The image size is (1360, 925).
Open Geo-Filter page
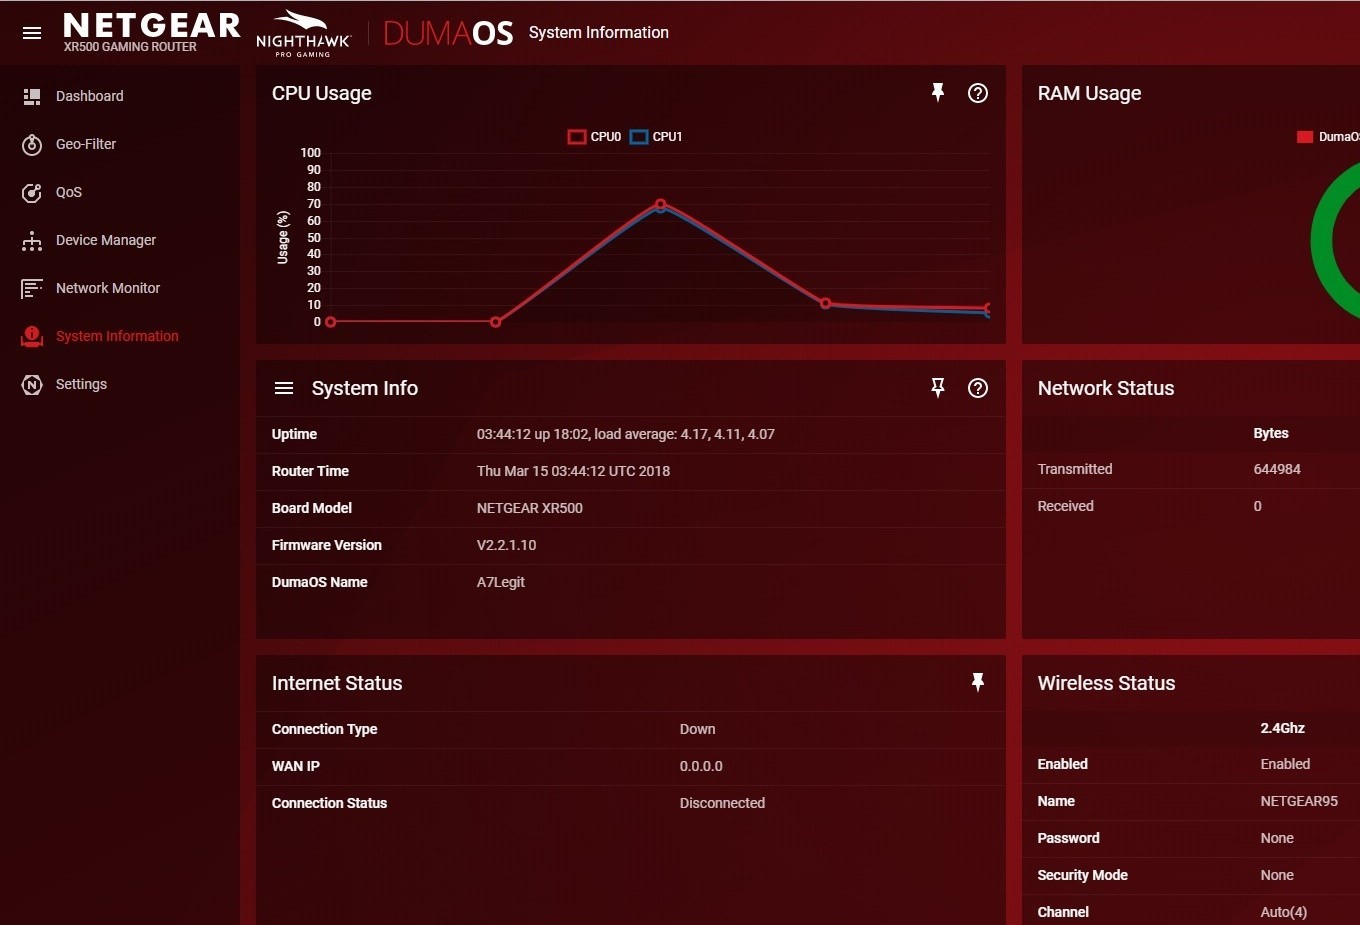tap(86, 144)
